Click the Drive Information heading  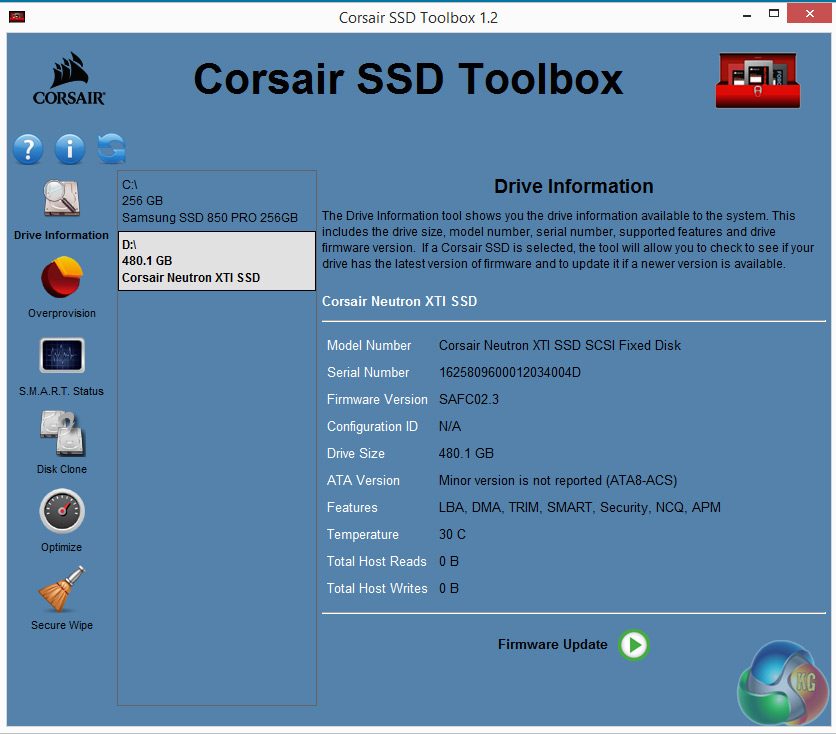pos(574,187)
